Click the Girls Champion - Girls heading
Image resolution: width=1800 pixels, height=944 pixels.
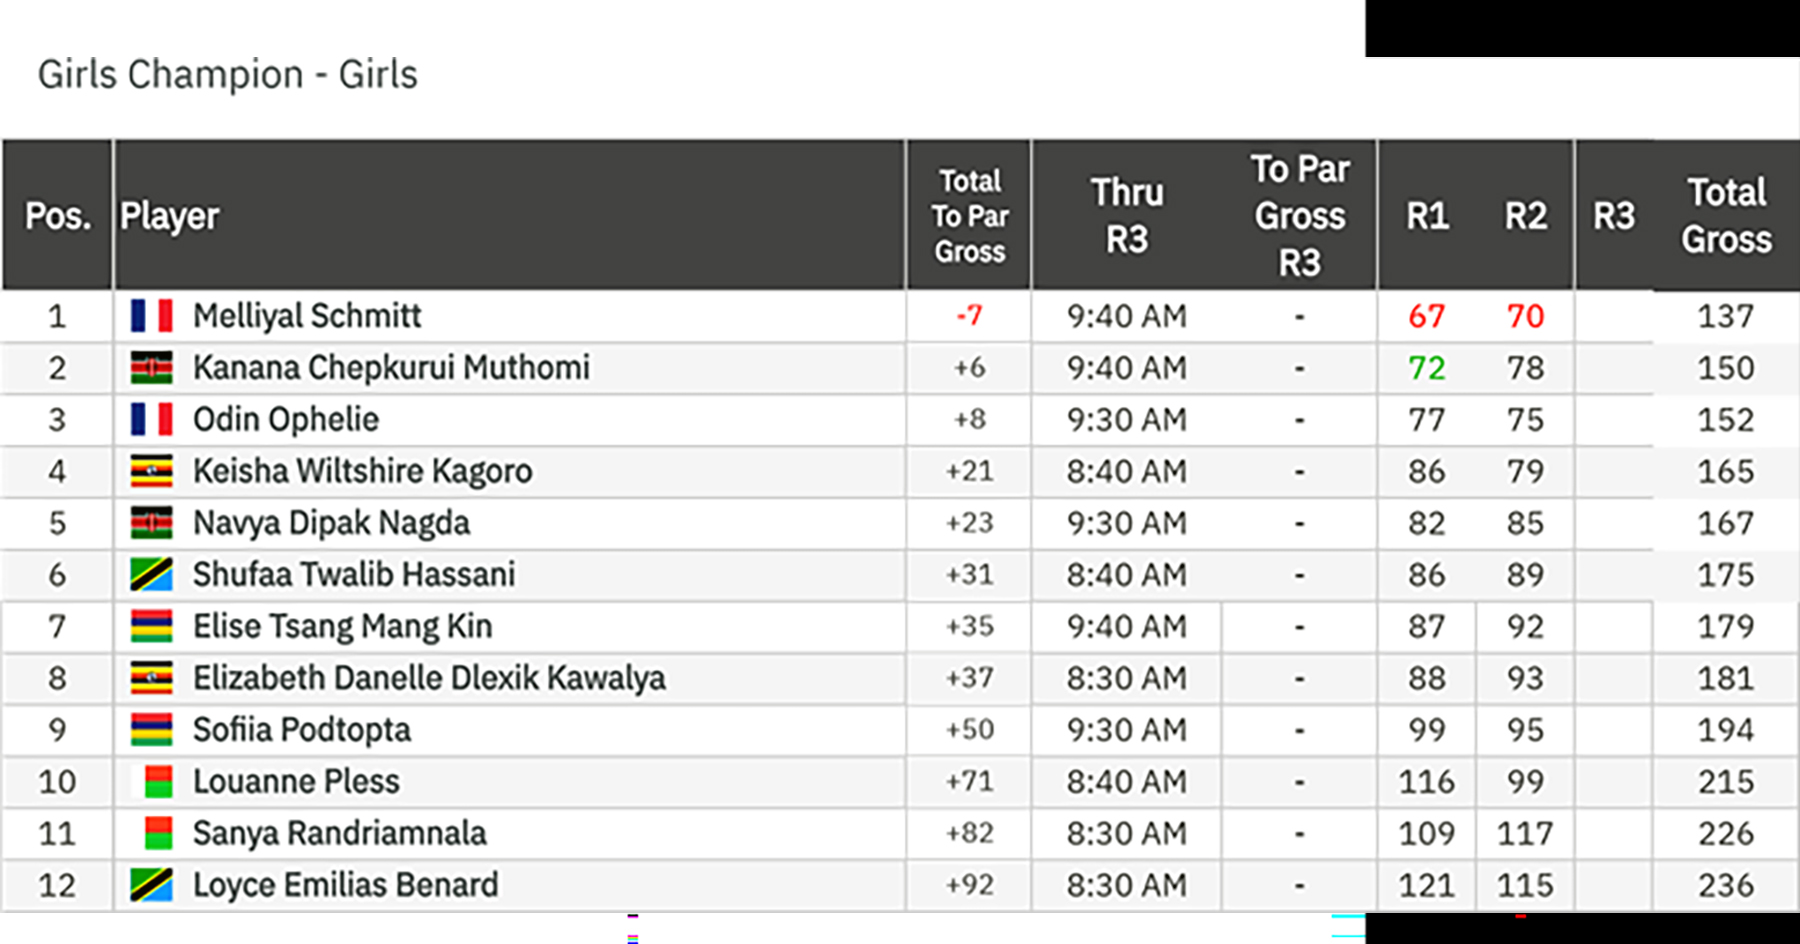tap(228, 75)
